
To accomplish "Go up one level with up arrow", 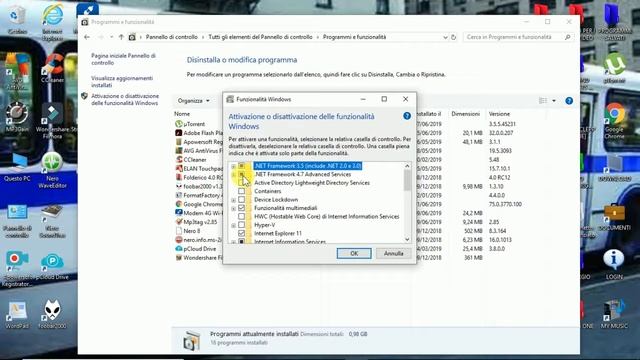I will [121, 37].
